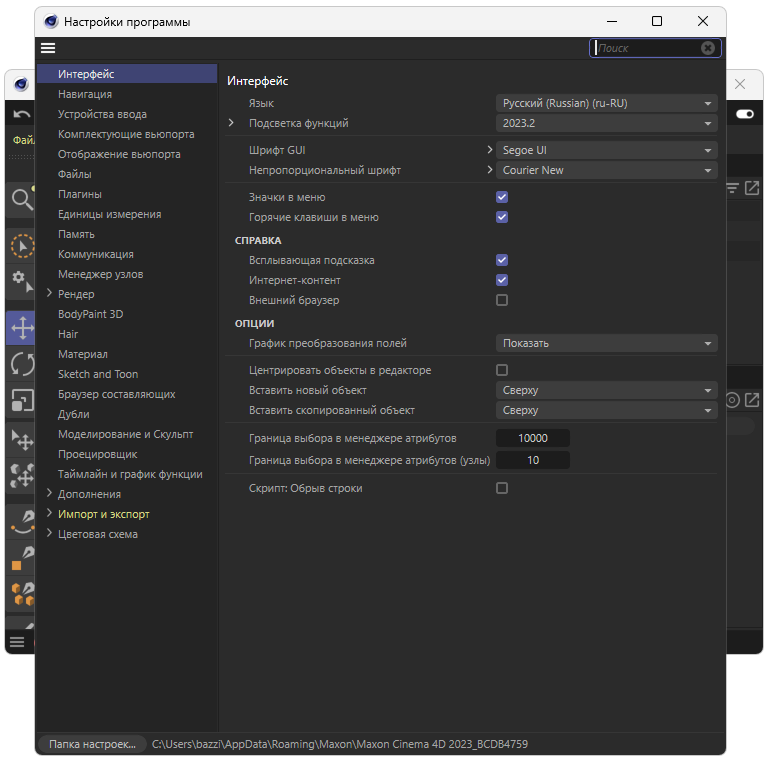Viewport: 766px width, 761px height.
Task: Select the Горячие клавиши в меню label
Action: [313, 217]
